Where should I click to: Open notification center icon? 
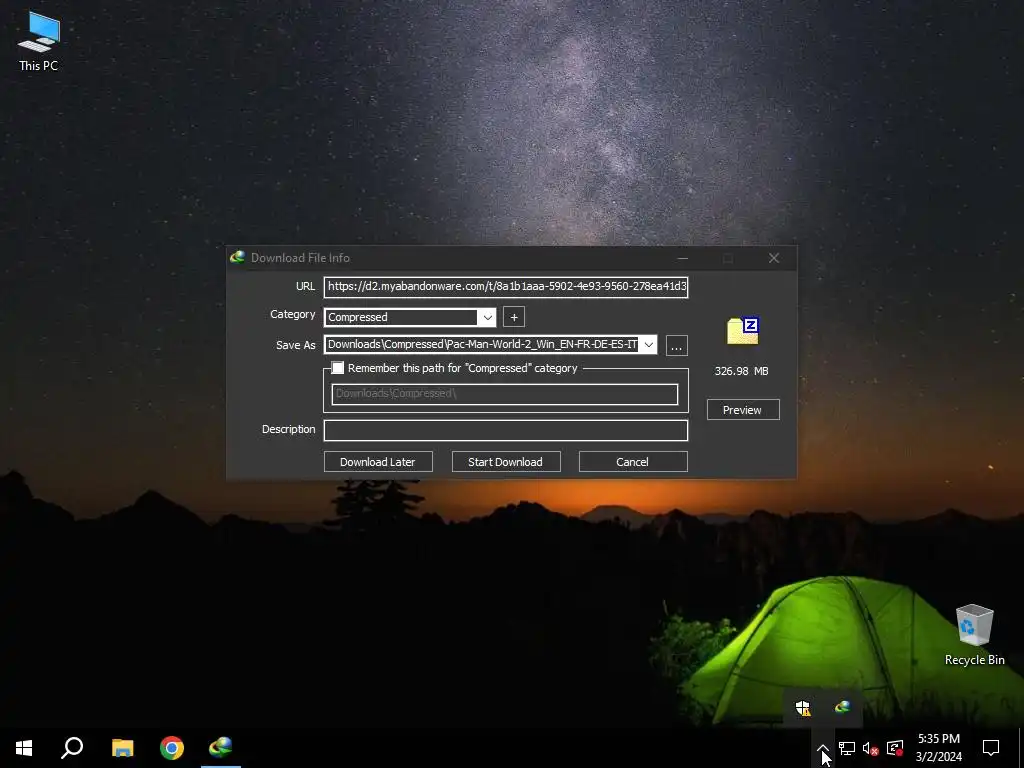[991, 748]
